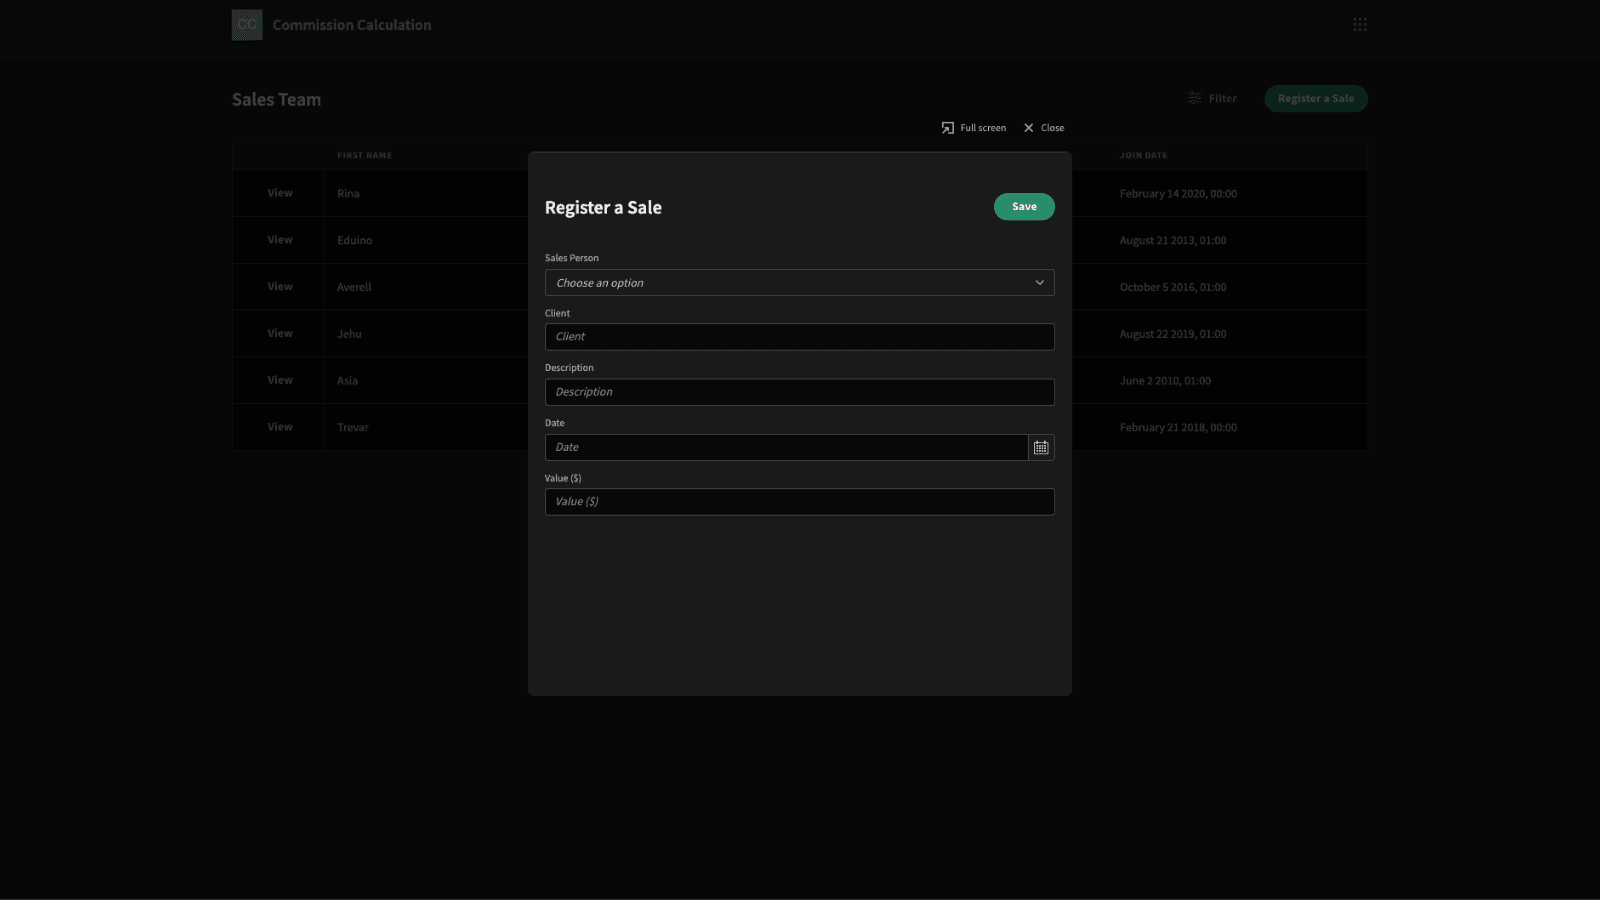Save the new sale
This screenshot has width=1600, height=900.
click(1024, 207)
